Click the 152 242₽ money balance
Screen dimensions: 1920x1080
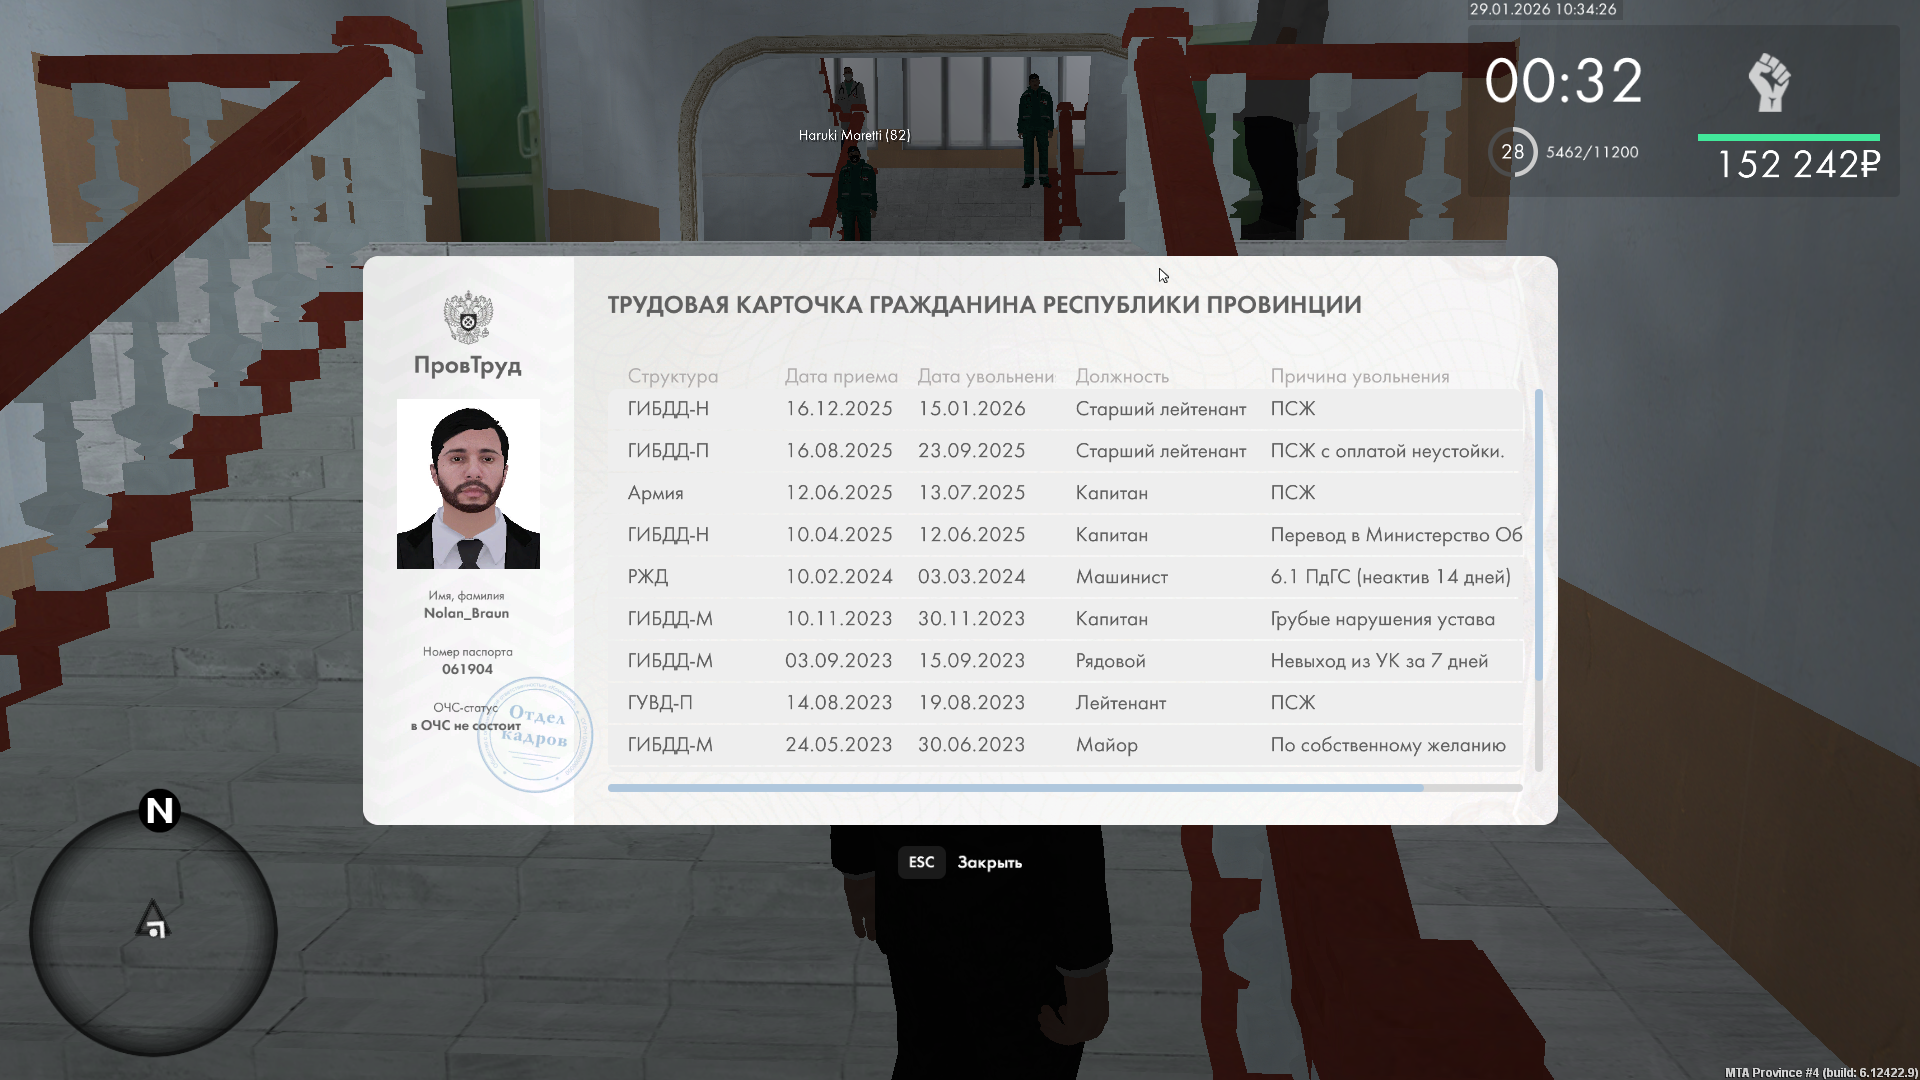pyautogui.click(x=1798, y=165)
